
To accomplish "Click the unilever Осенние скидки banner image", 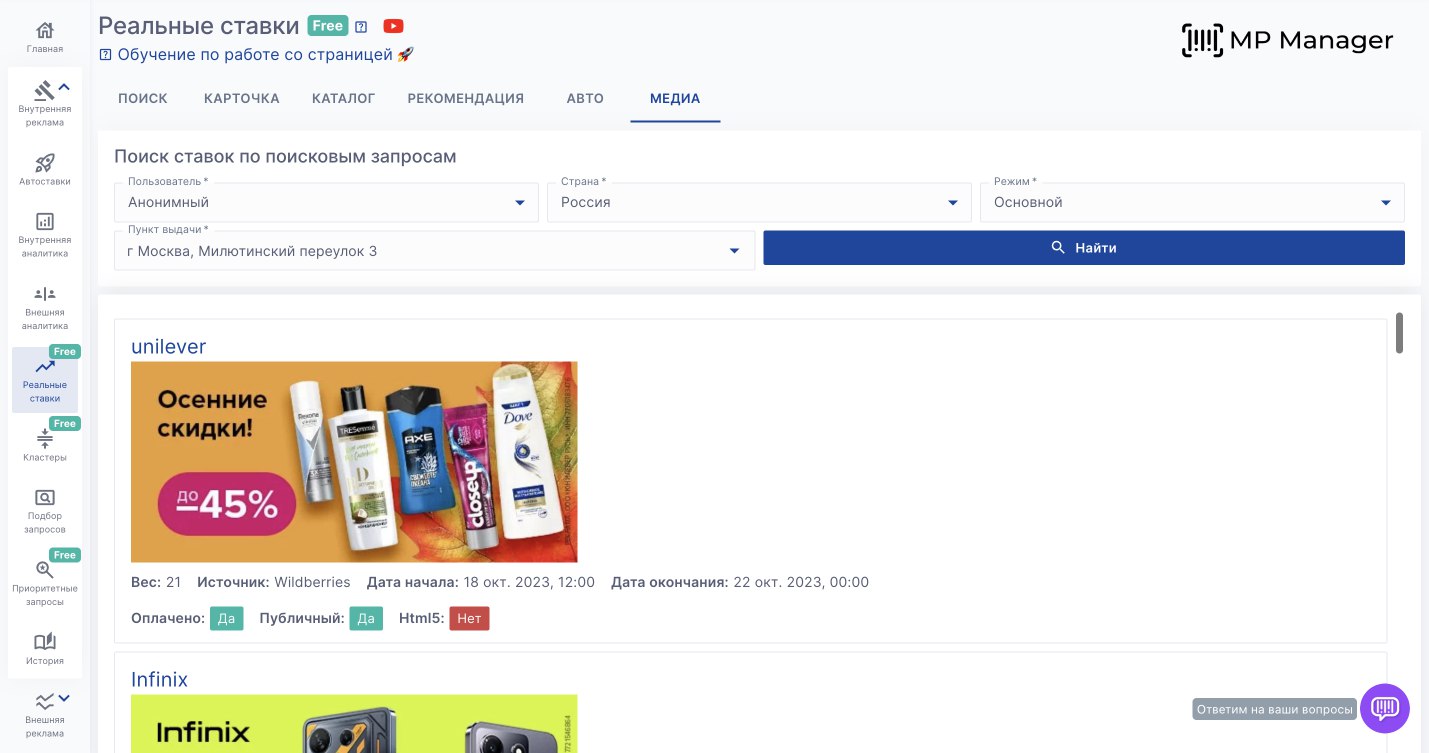I will [x=354, y=462].
